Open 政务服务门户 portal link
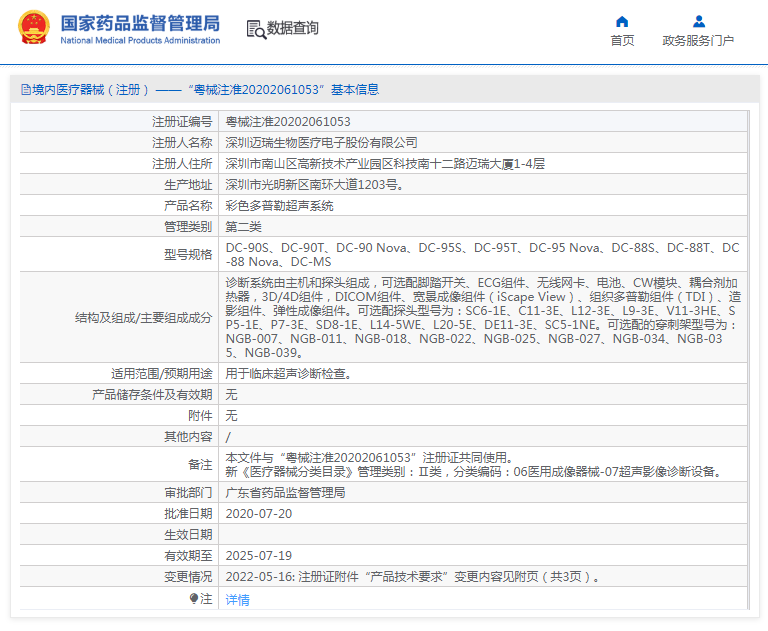 tap(698, 41)
